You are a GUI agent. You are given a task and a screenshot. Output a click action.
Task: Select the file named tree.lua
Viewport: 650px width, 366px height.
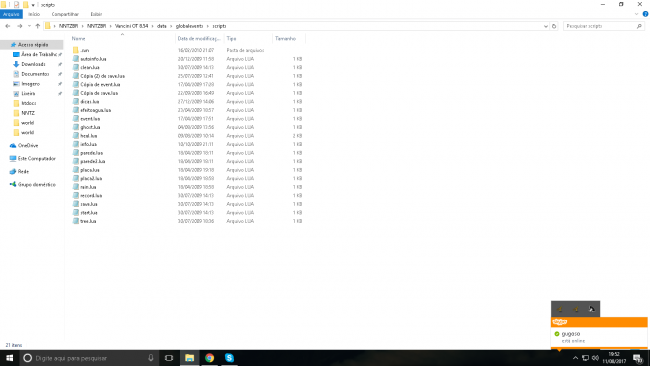pos(88,221)
